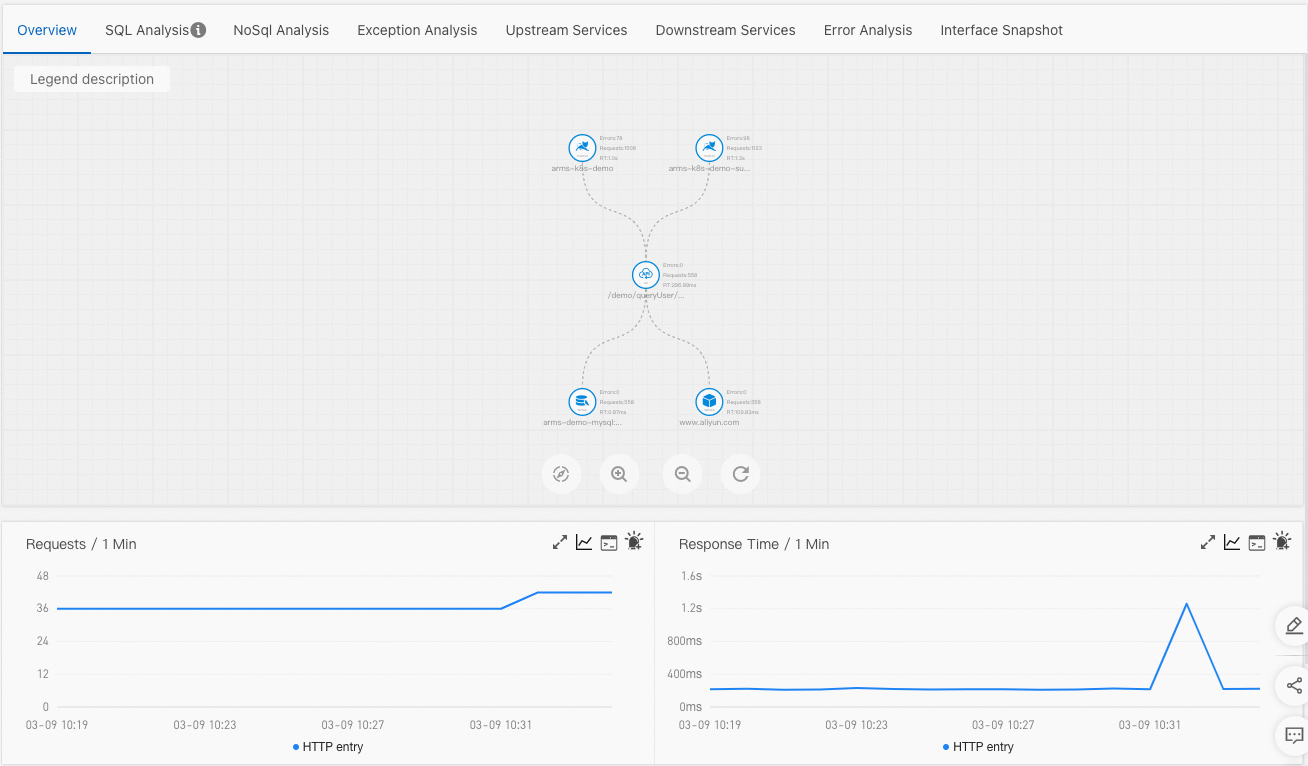Go to the Exception Analysis tab

click(x=417, y=30)
